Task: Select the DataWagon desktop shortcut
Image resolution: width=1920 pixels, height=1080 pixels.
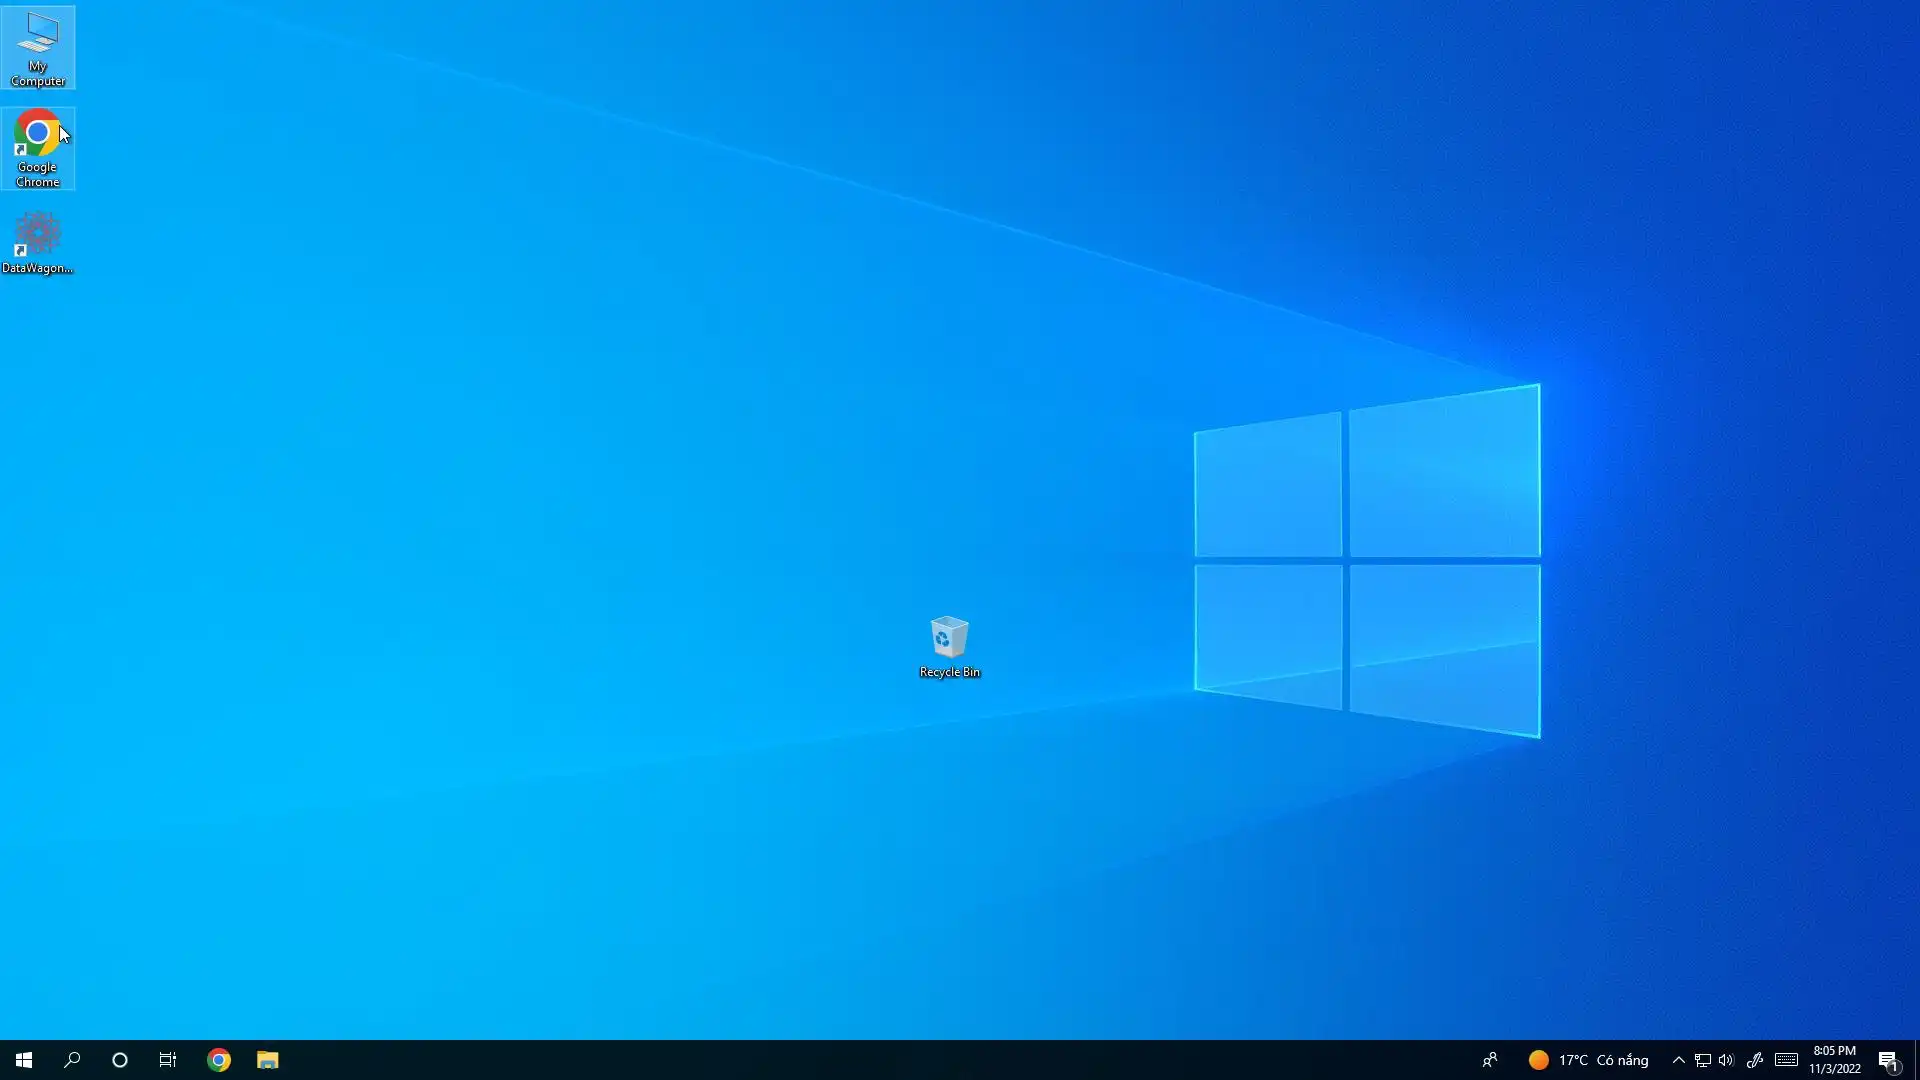Action: click(38, 241)
